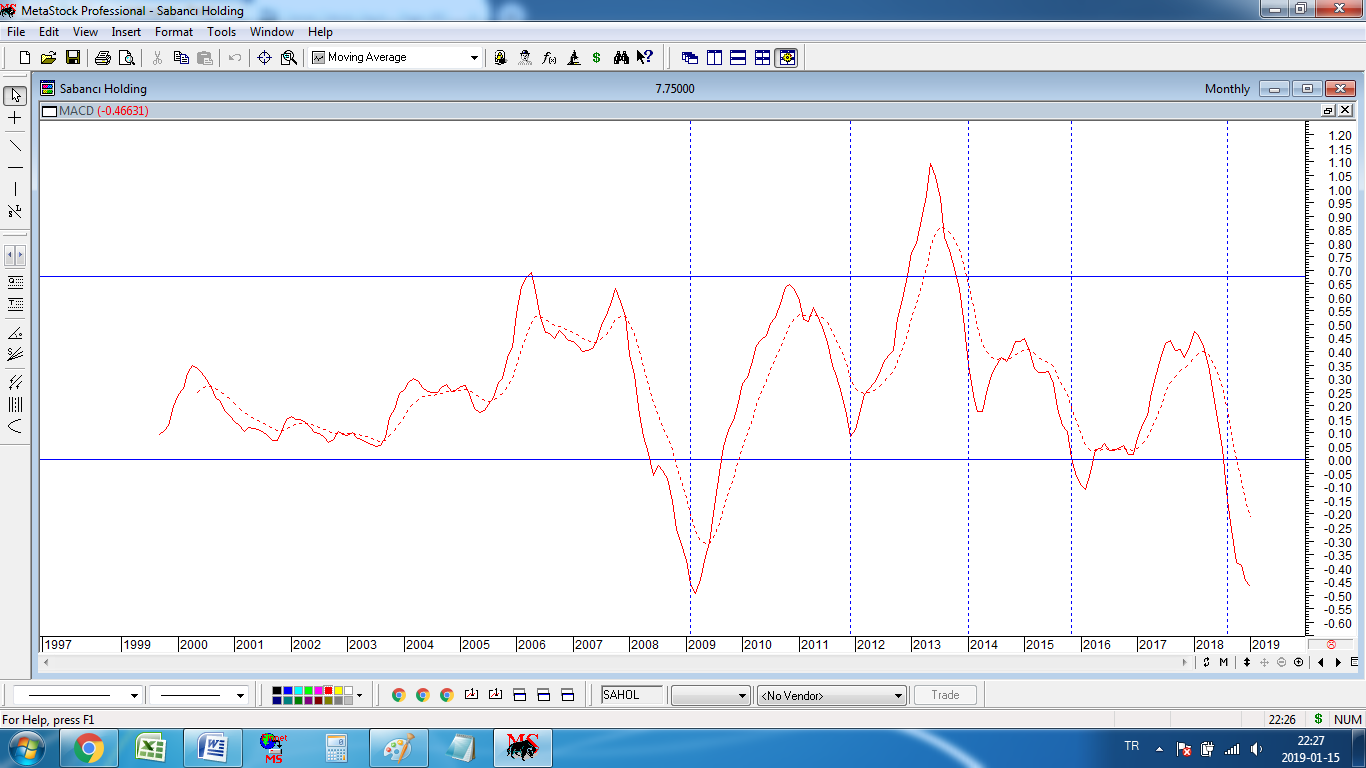Open the System Tester dollar icon

(597, 58)
